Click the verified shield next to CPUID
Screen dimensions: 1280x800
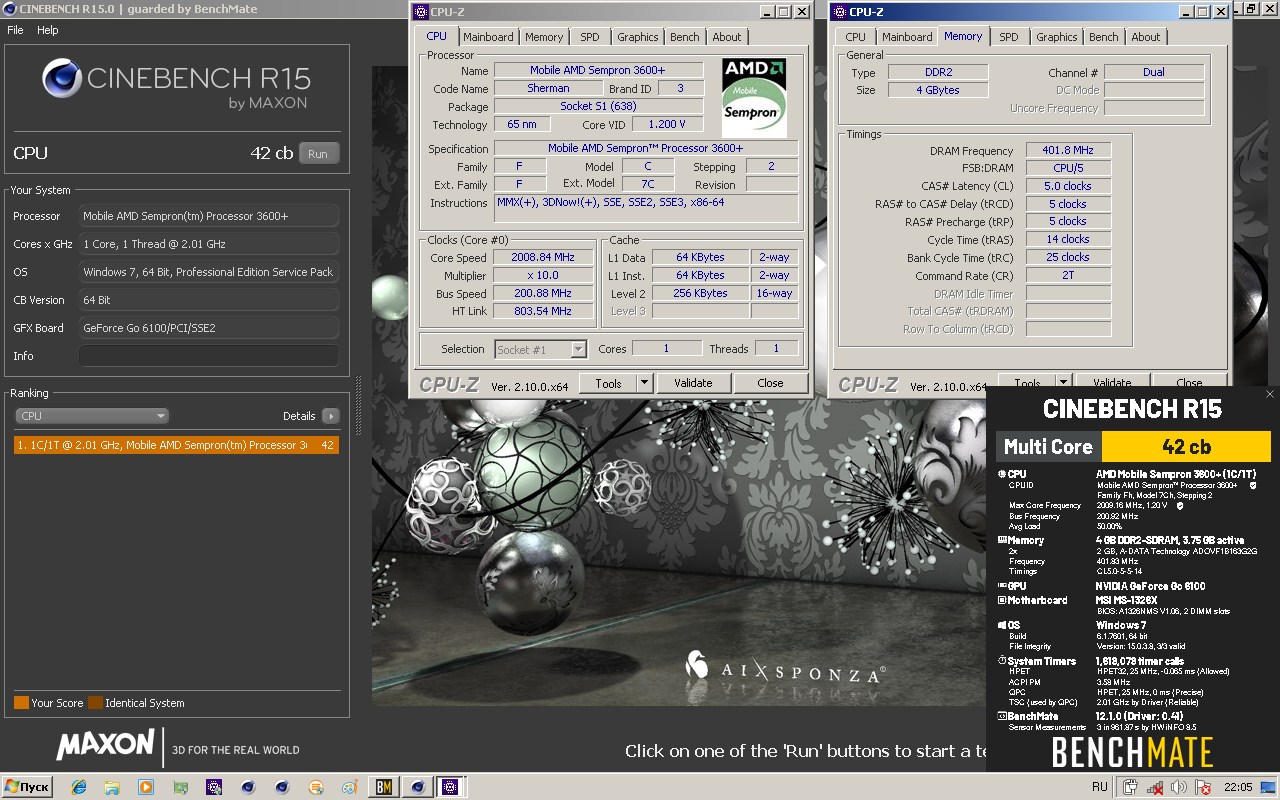tap(1252, 485)
